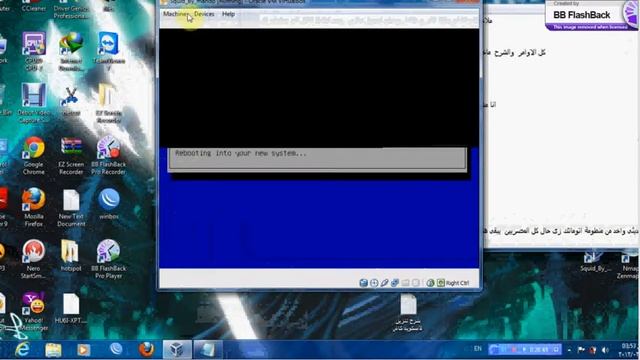
Task: Open Driver Genius Professional desktop shortcut
Action: coord(71,9)
